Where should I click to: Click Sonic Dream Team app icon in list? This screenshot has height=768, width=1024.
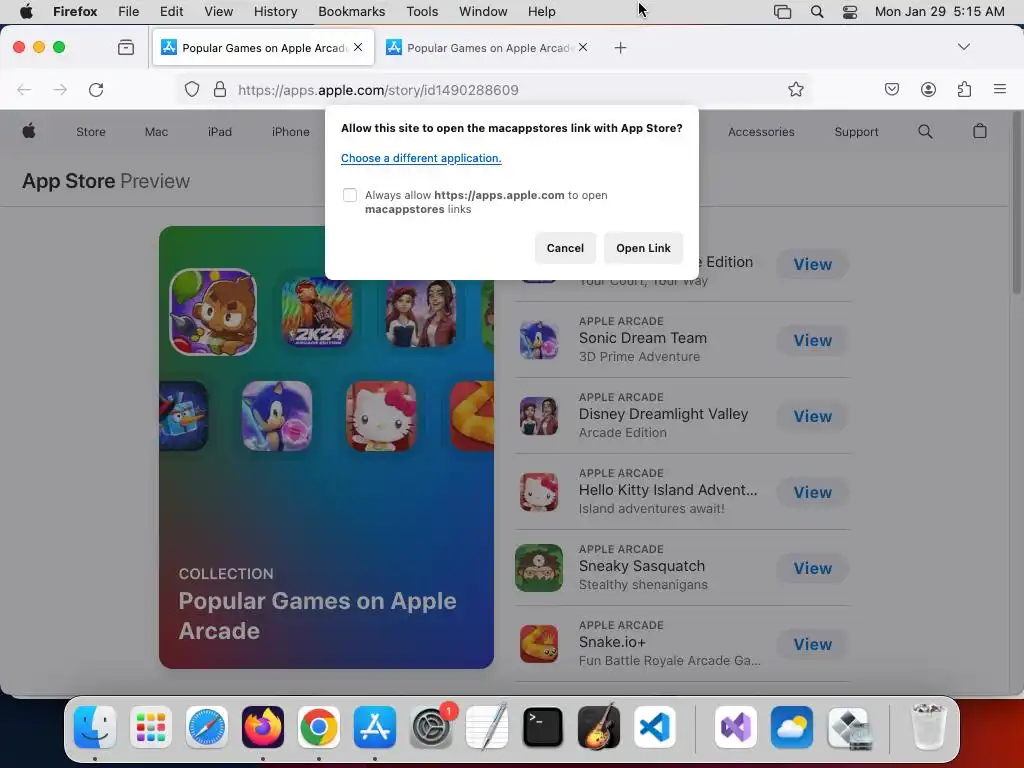tap(539, 340)
